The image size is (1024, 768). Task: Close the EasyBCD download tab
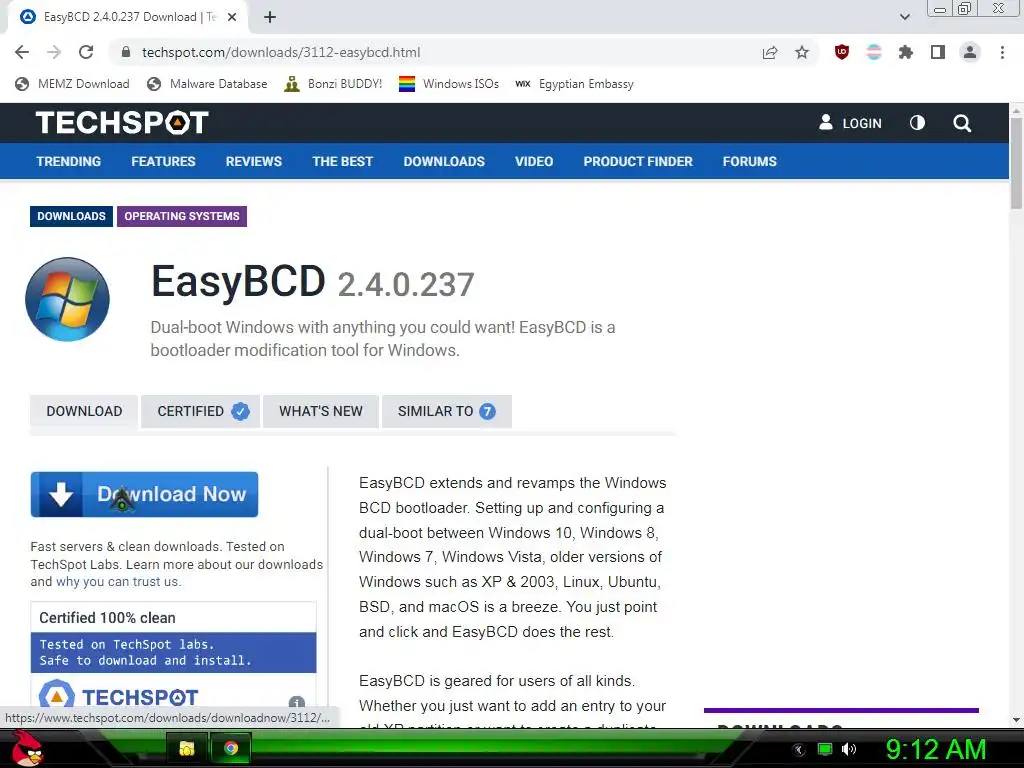(232, 17)
